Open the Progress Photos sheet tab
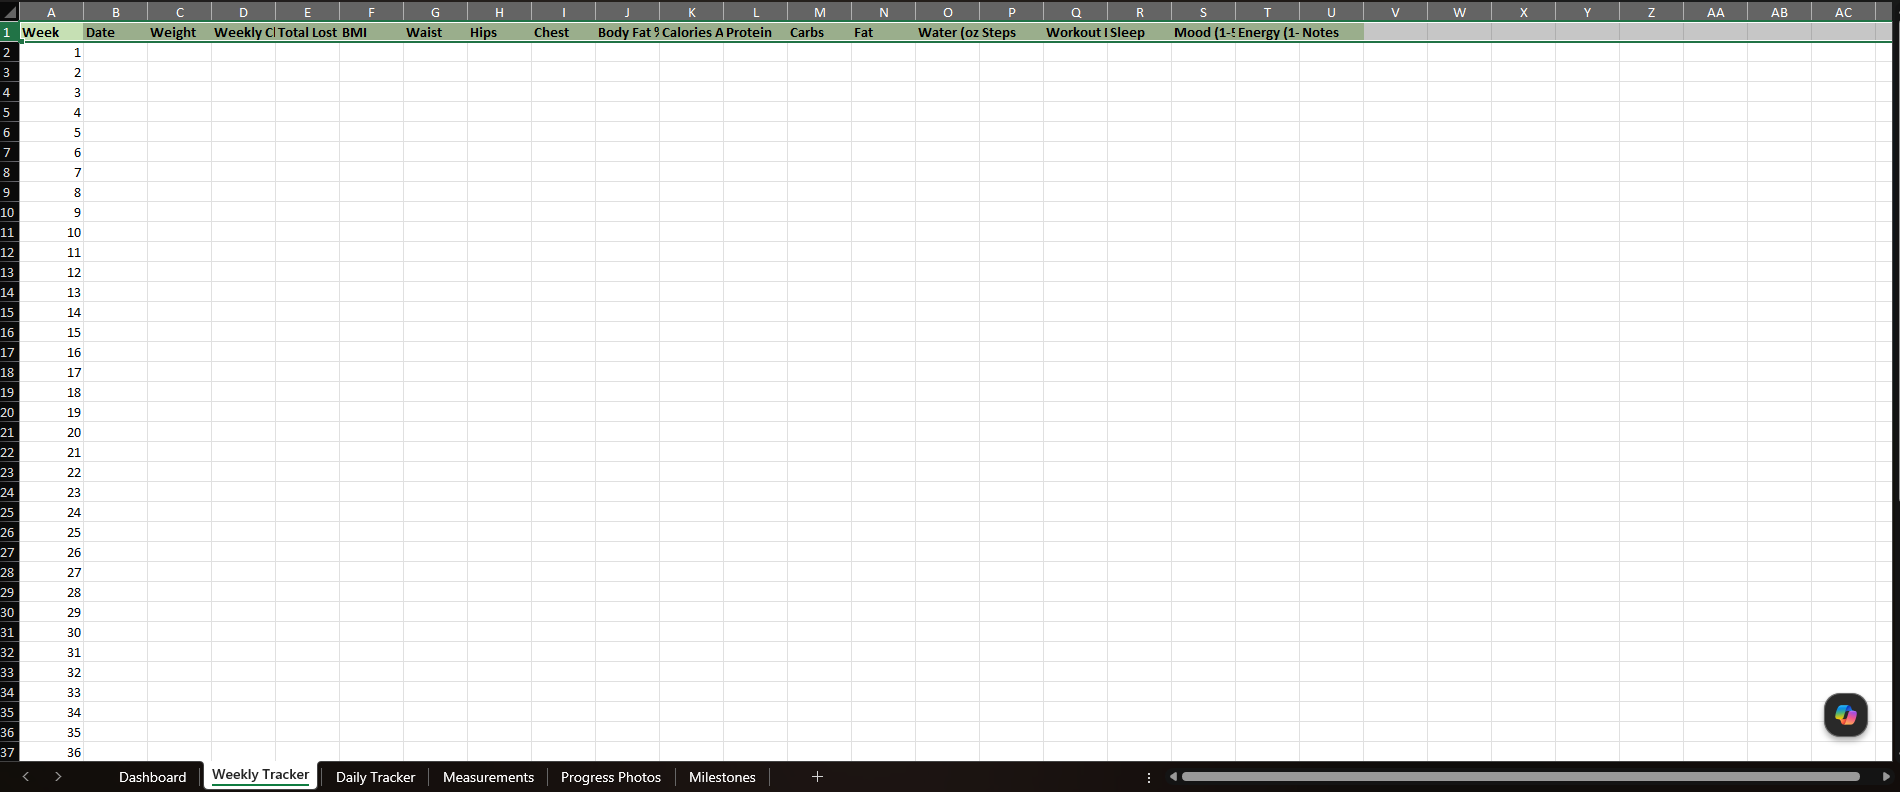The image size is (1900, 792). tap(611, 777)
